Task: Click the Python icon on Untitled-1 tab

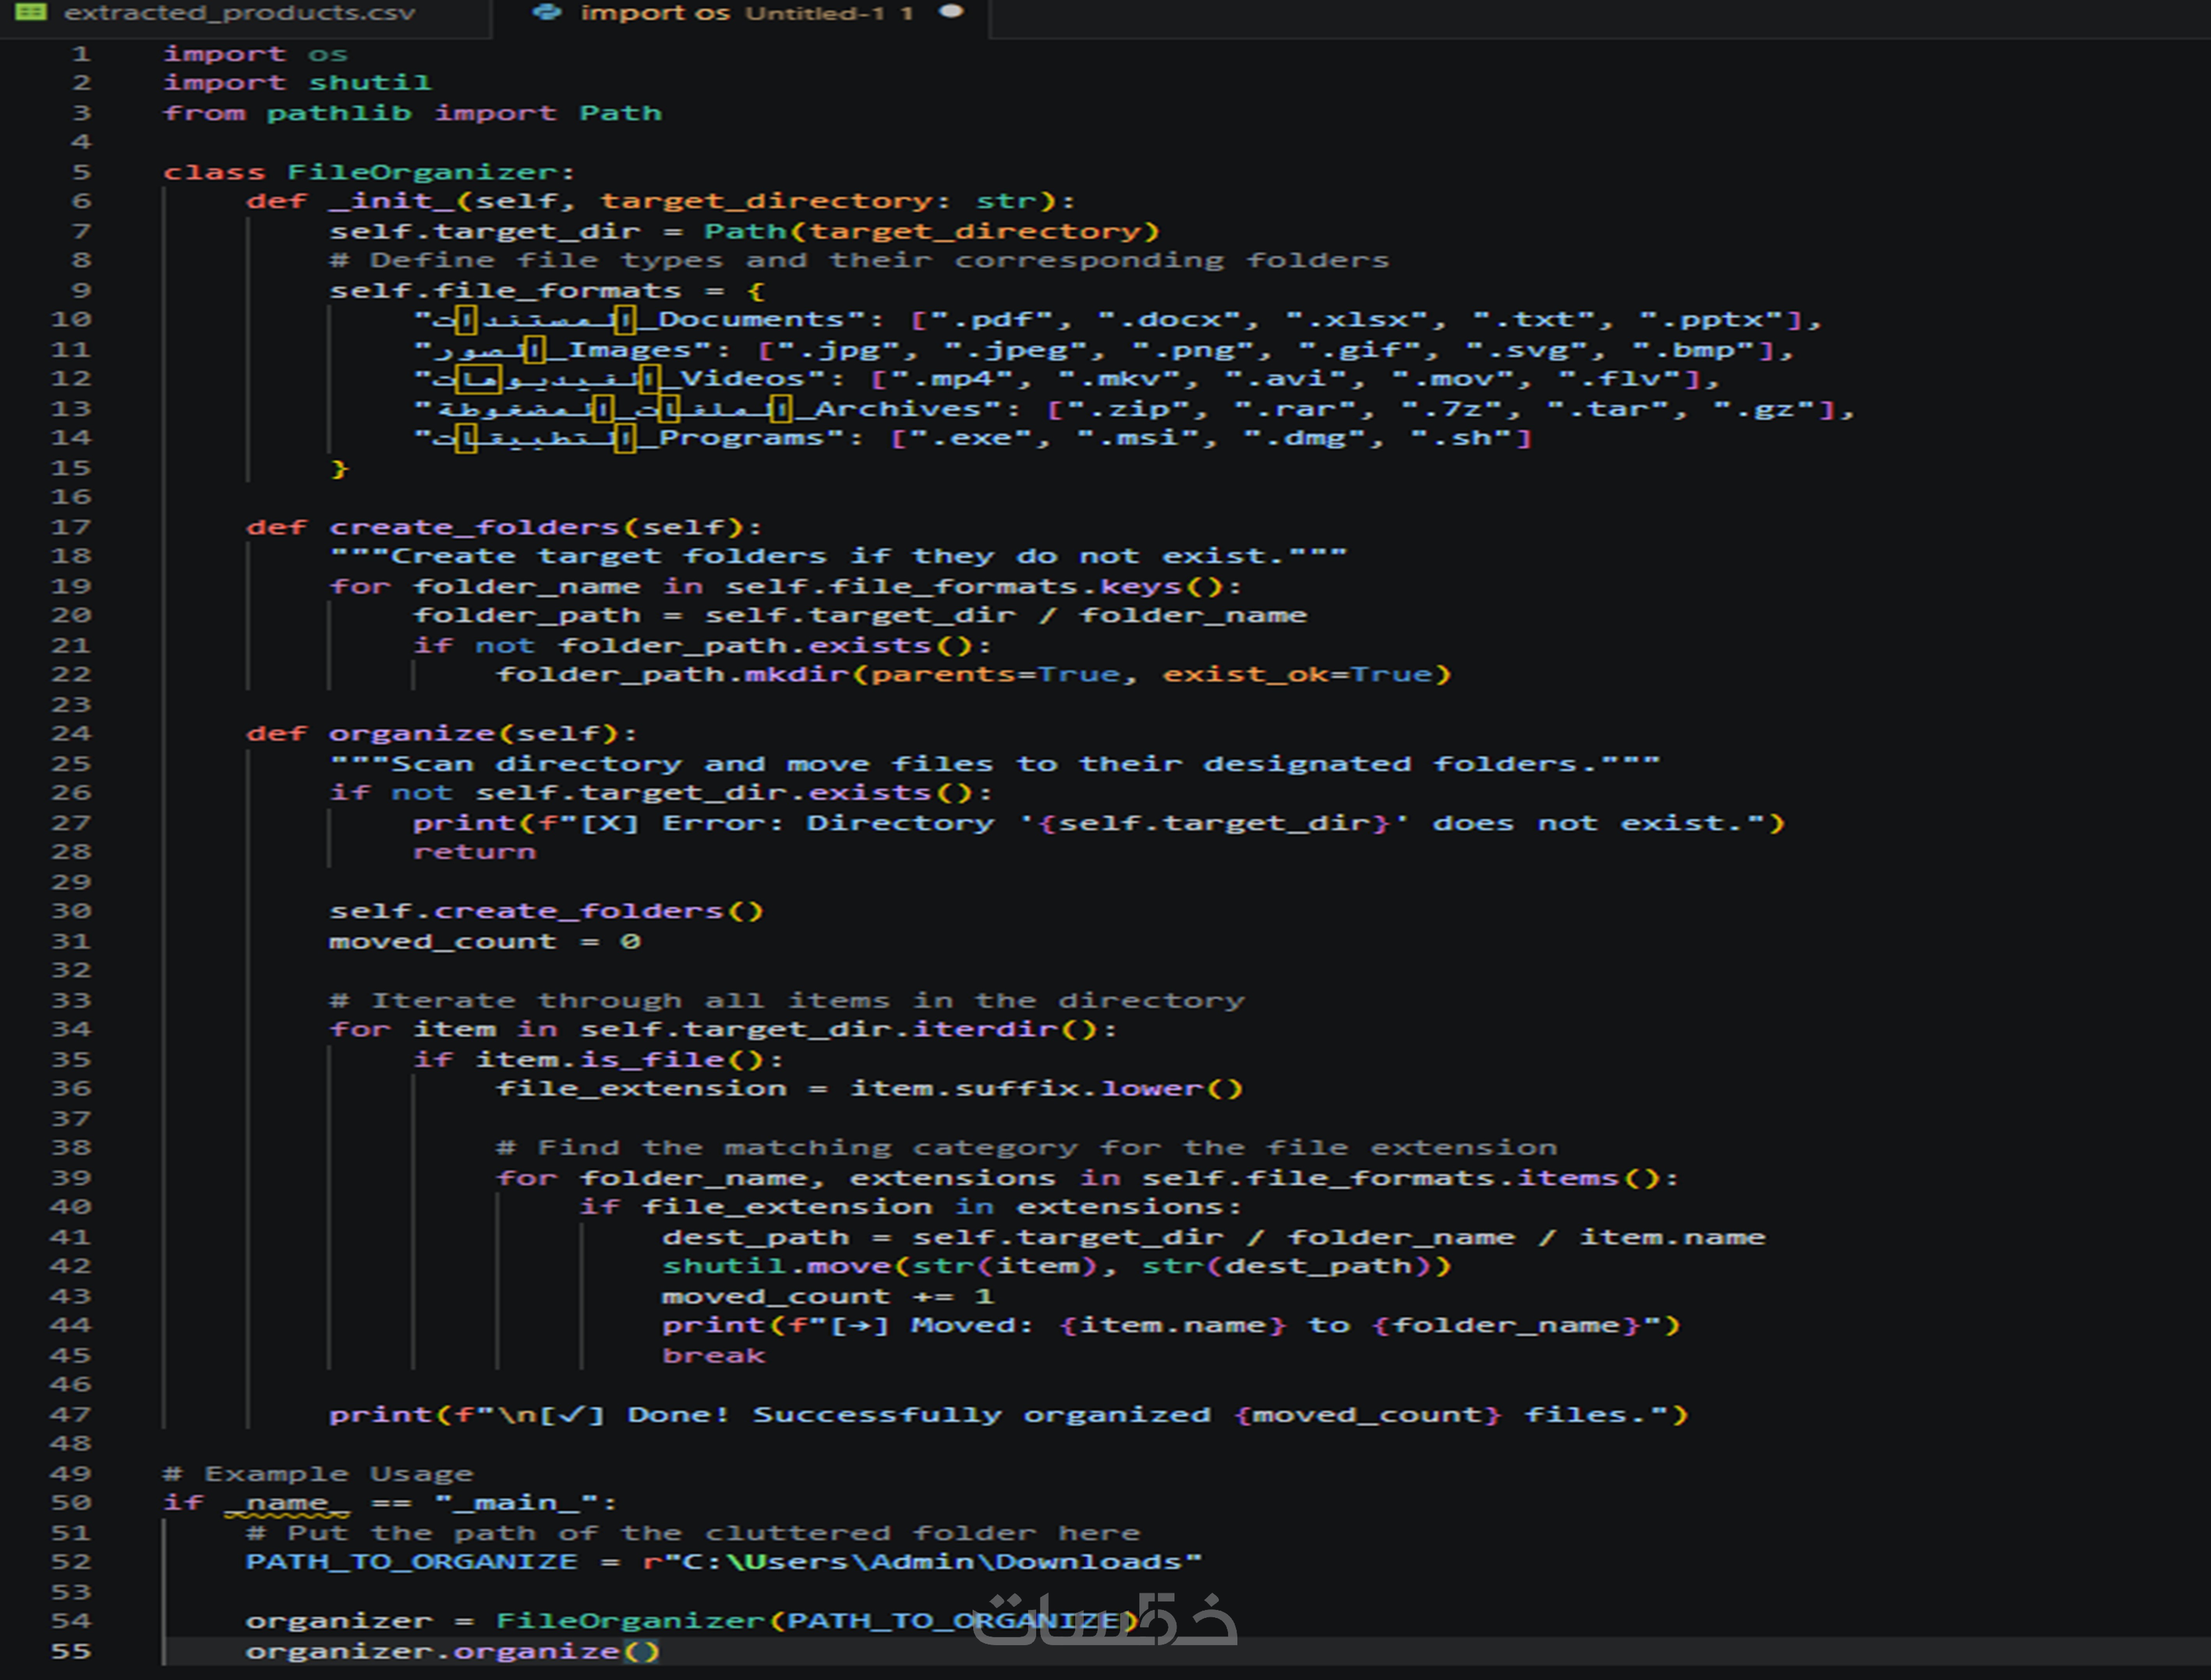Action: pos(546,13)
